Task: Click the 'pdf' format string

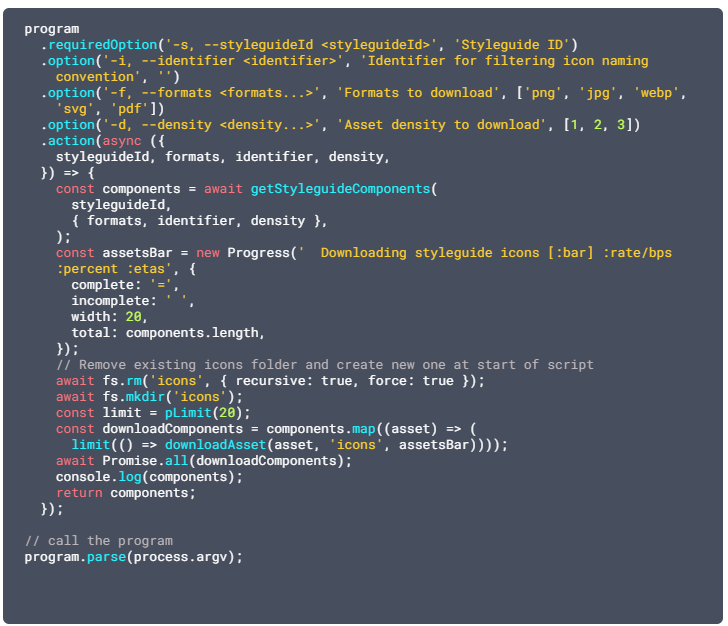Action: click(130, 109)
